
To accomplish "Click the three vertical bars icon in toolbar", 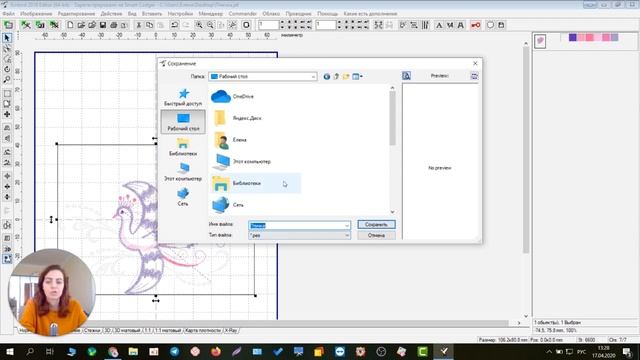I will click(x=425, y=25).
